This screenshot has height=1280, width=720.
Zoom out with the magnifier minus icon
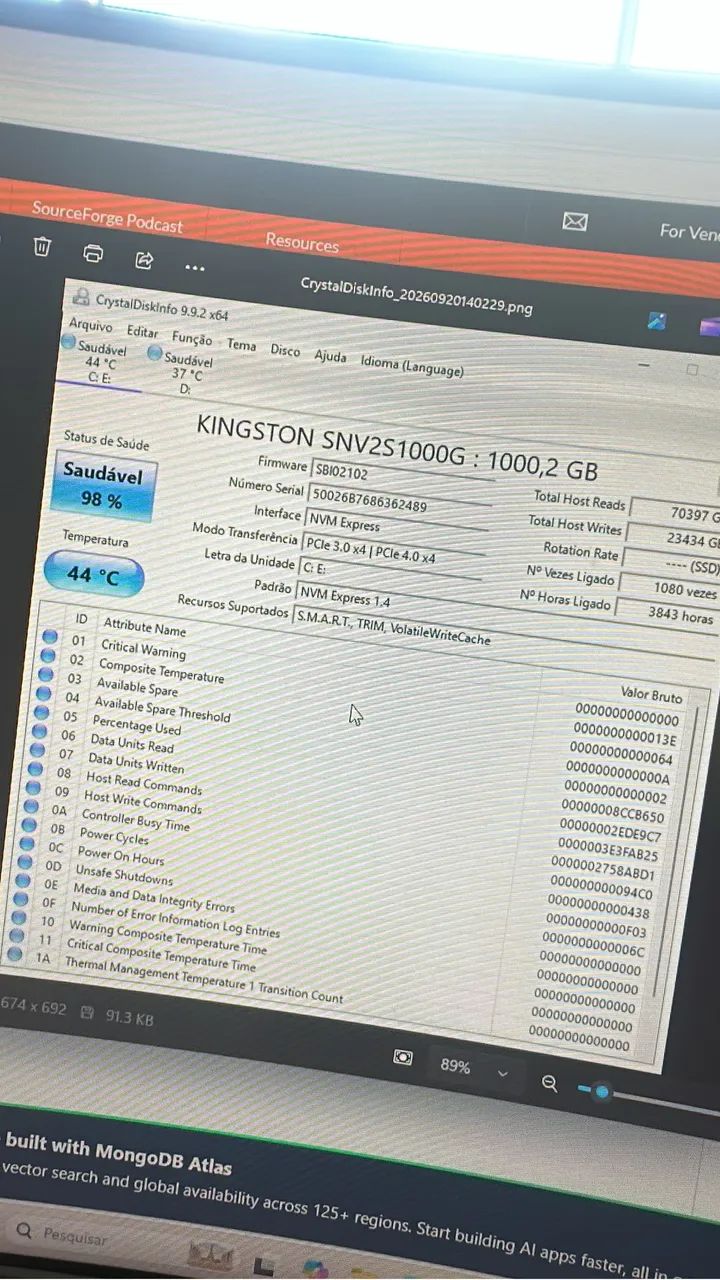549,1083
